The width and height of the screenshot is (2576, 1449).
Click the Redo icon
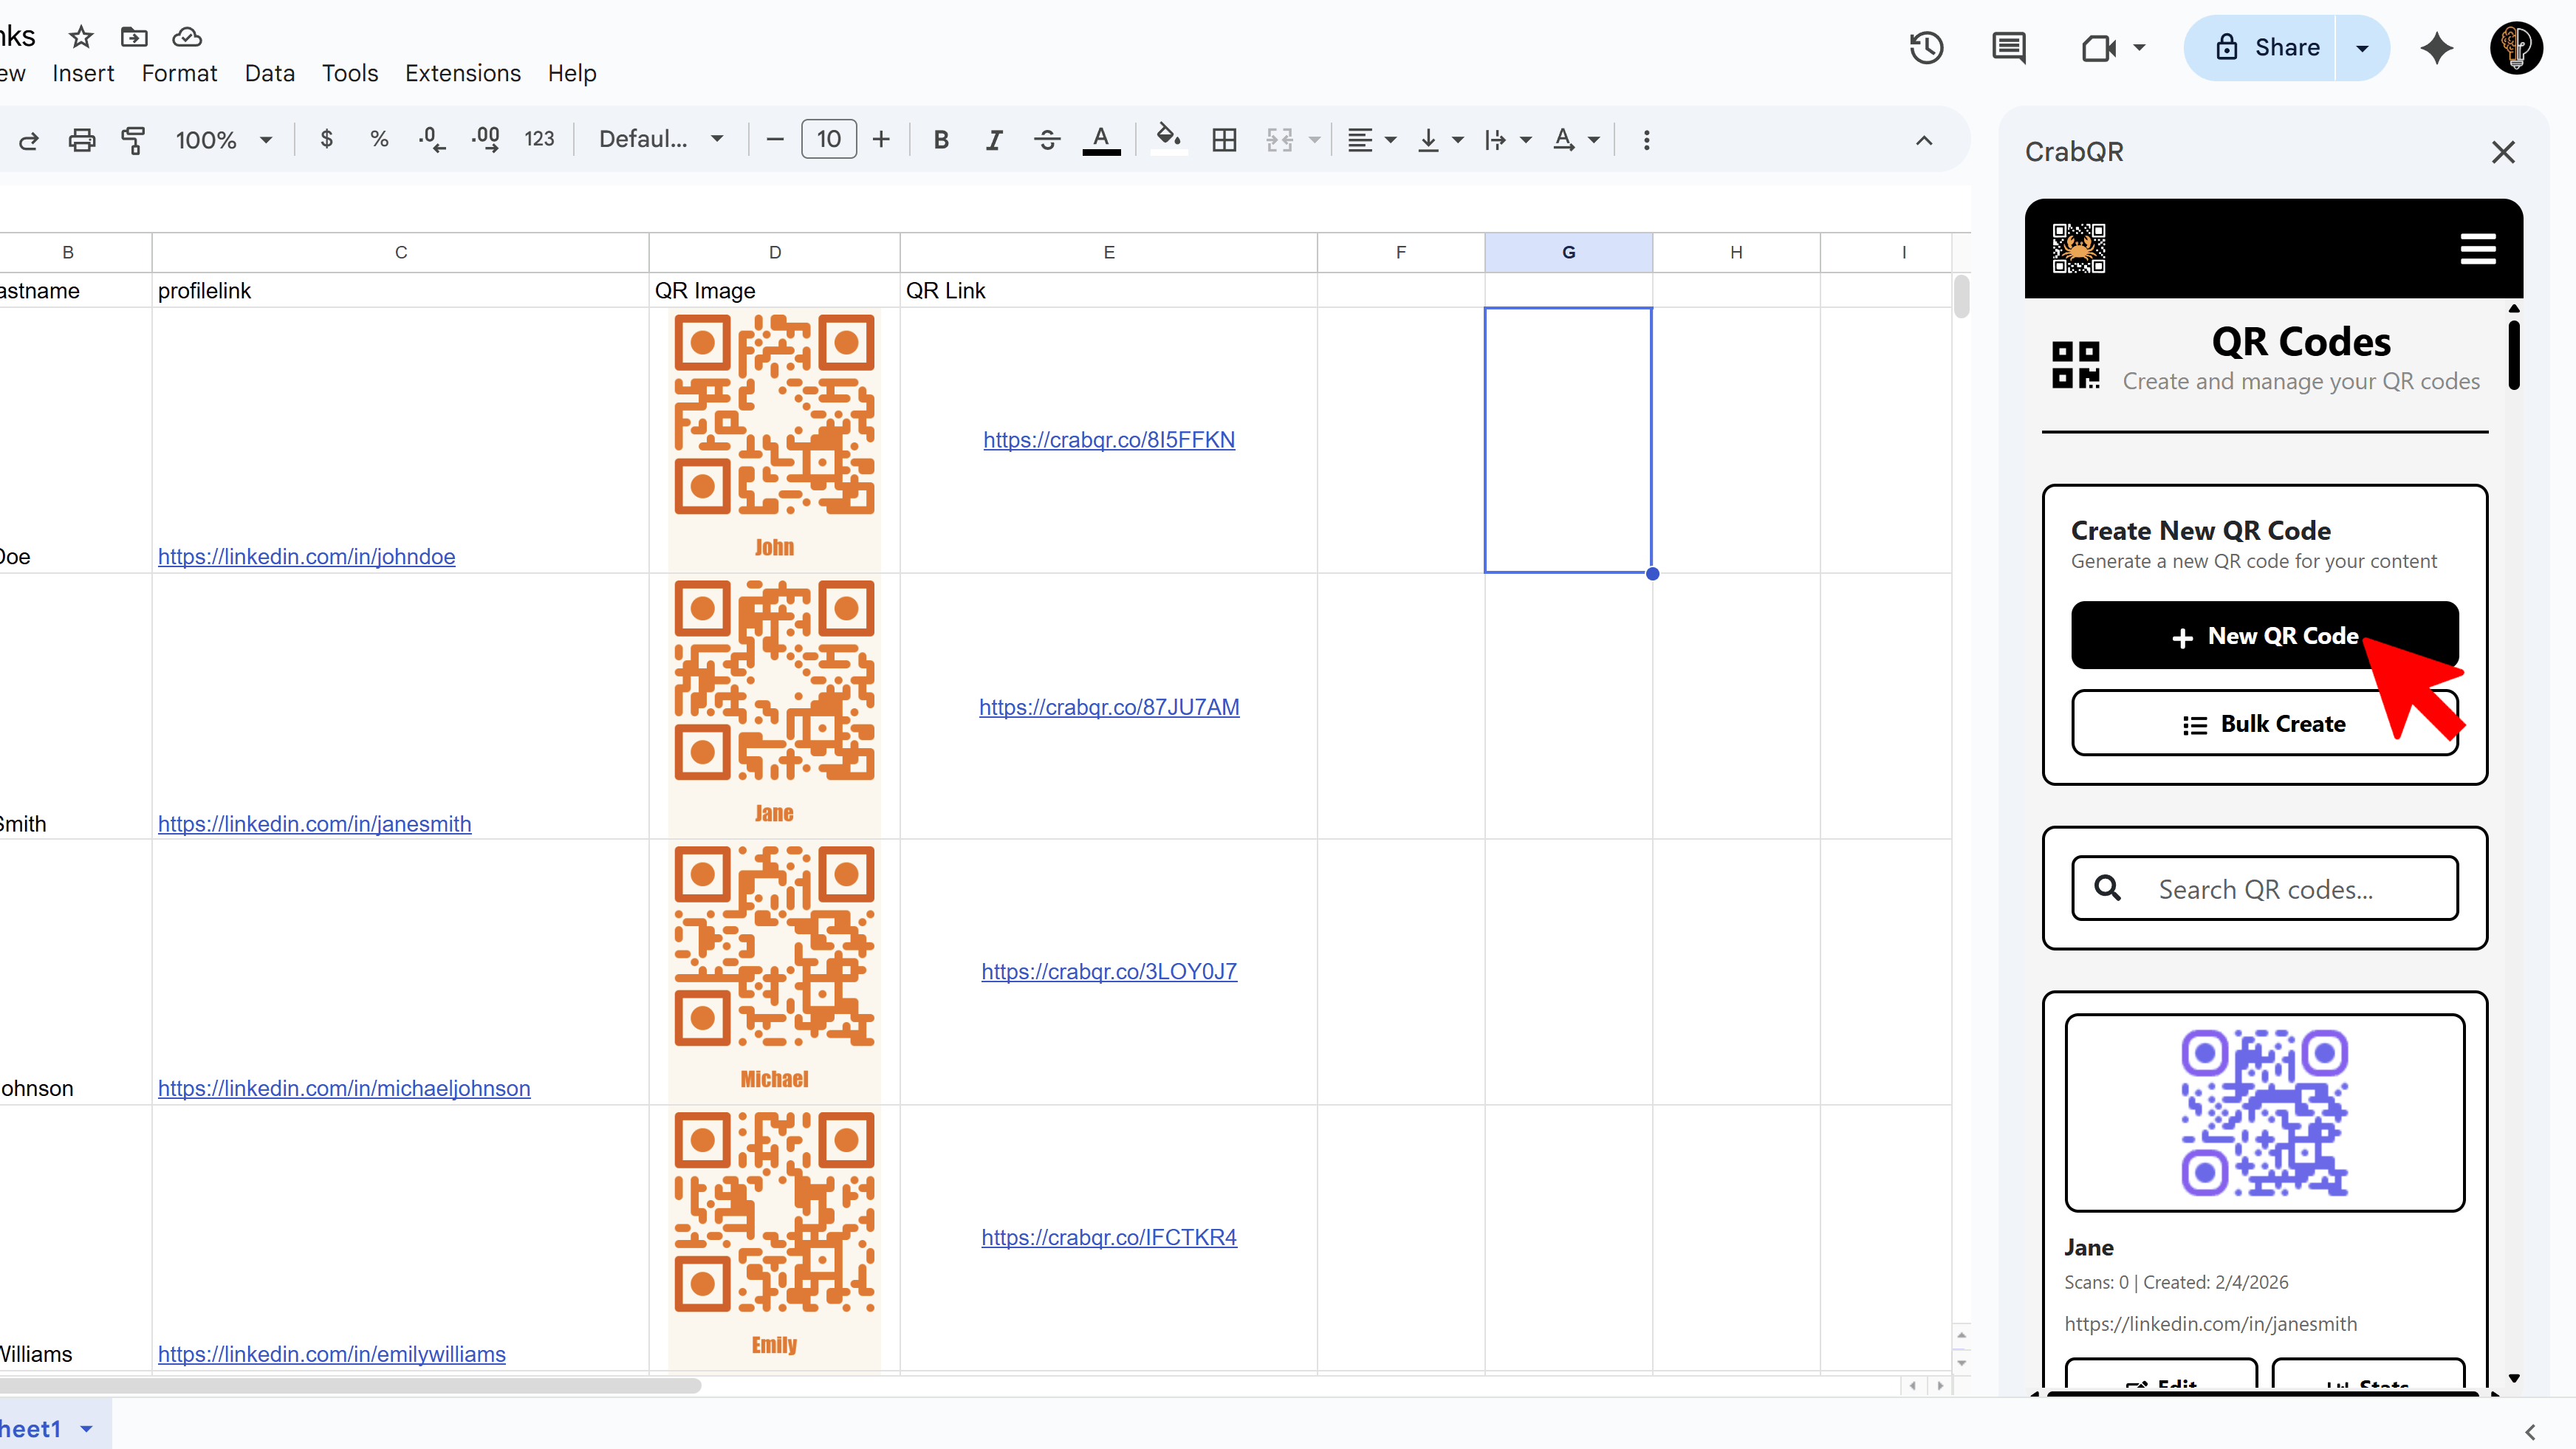point(28,140)
